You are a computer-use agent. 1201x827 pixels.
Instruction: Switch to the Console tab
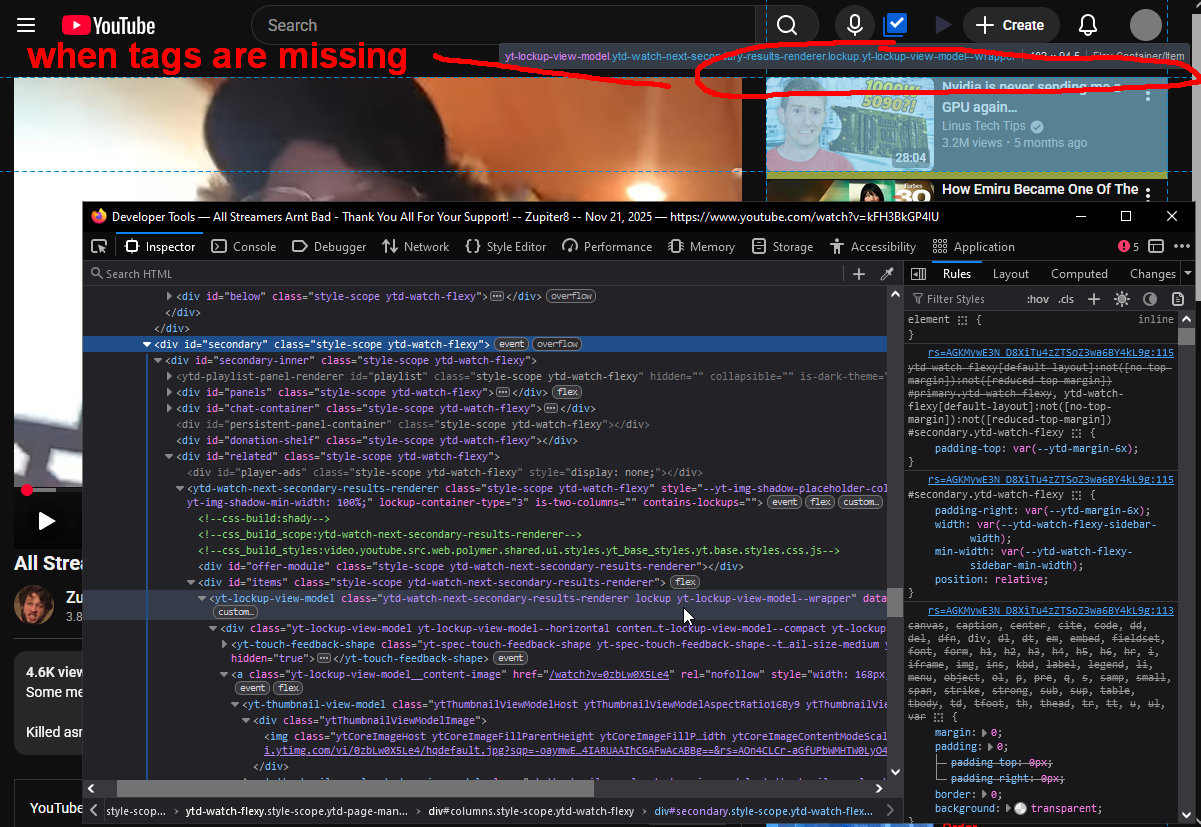(244, 246)
